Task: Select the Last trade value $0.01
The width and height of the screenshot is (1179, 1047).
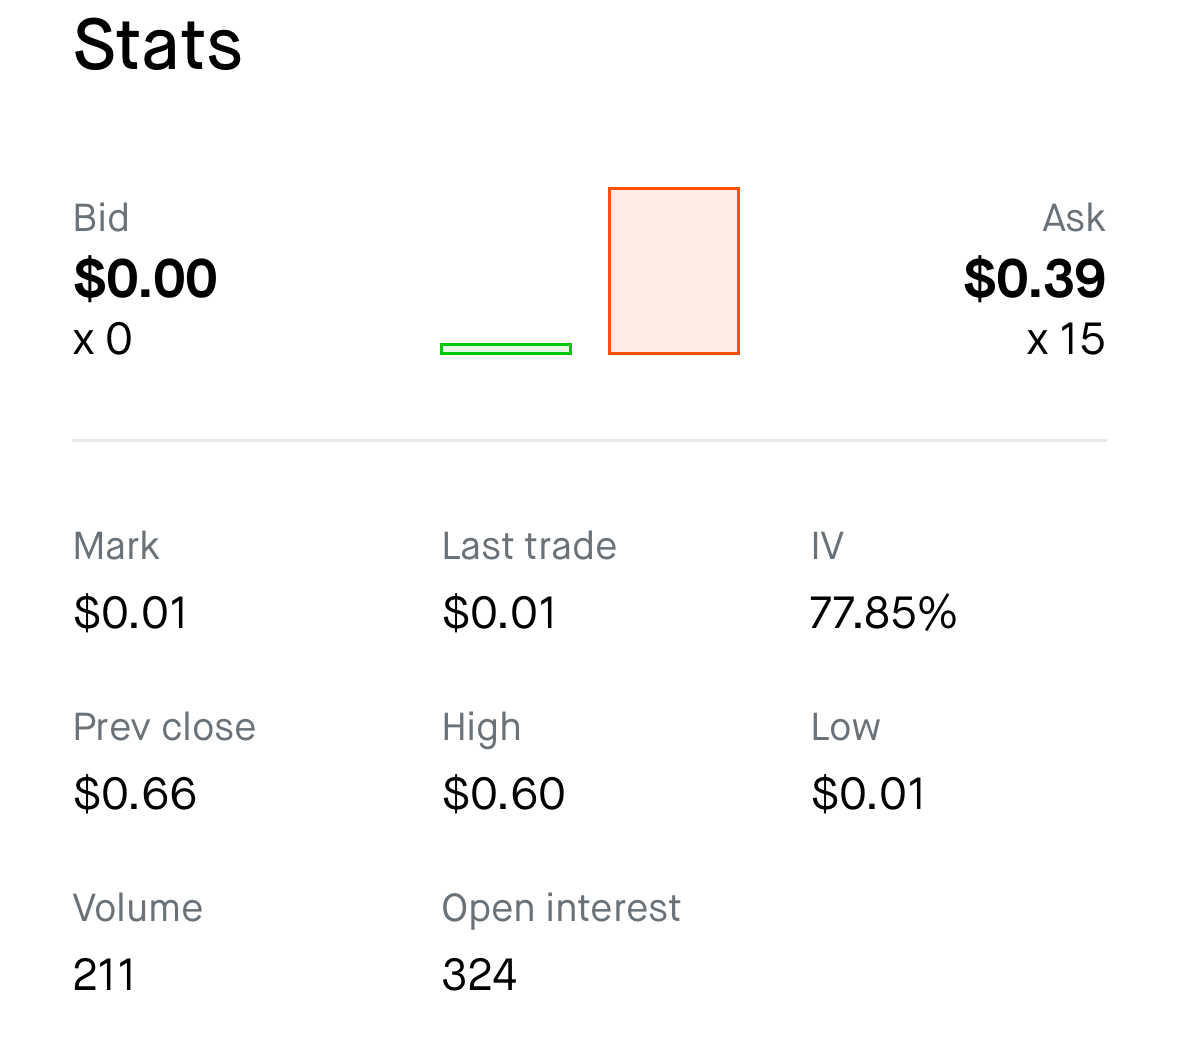Action: click(499, 612)
